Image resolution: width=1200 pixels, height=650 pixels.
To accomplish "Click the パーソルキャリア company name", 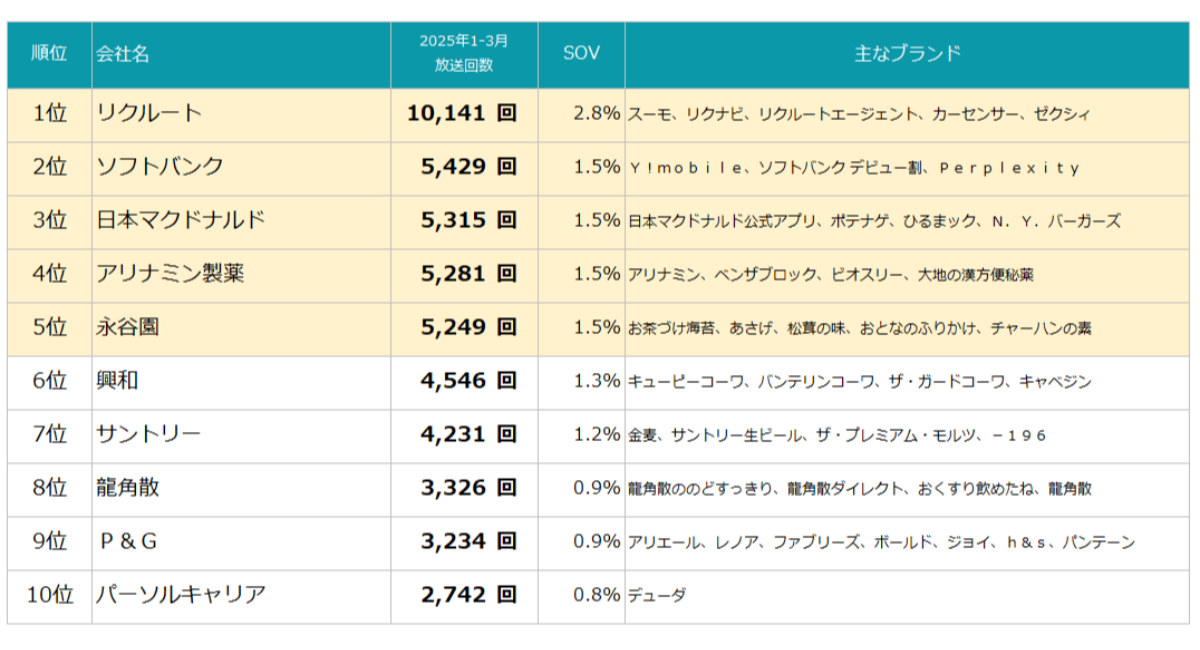I will [181, 595].
